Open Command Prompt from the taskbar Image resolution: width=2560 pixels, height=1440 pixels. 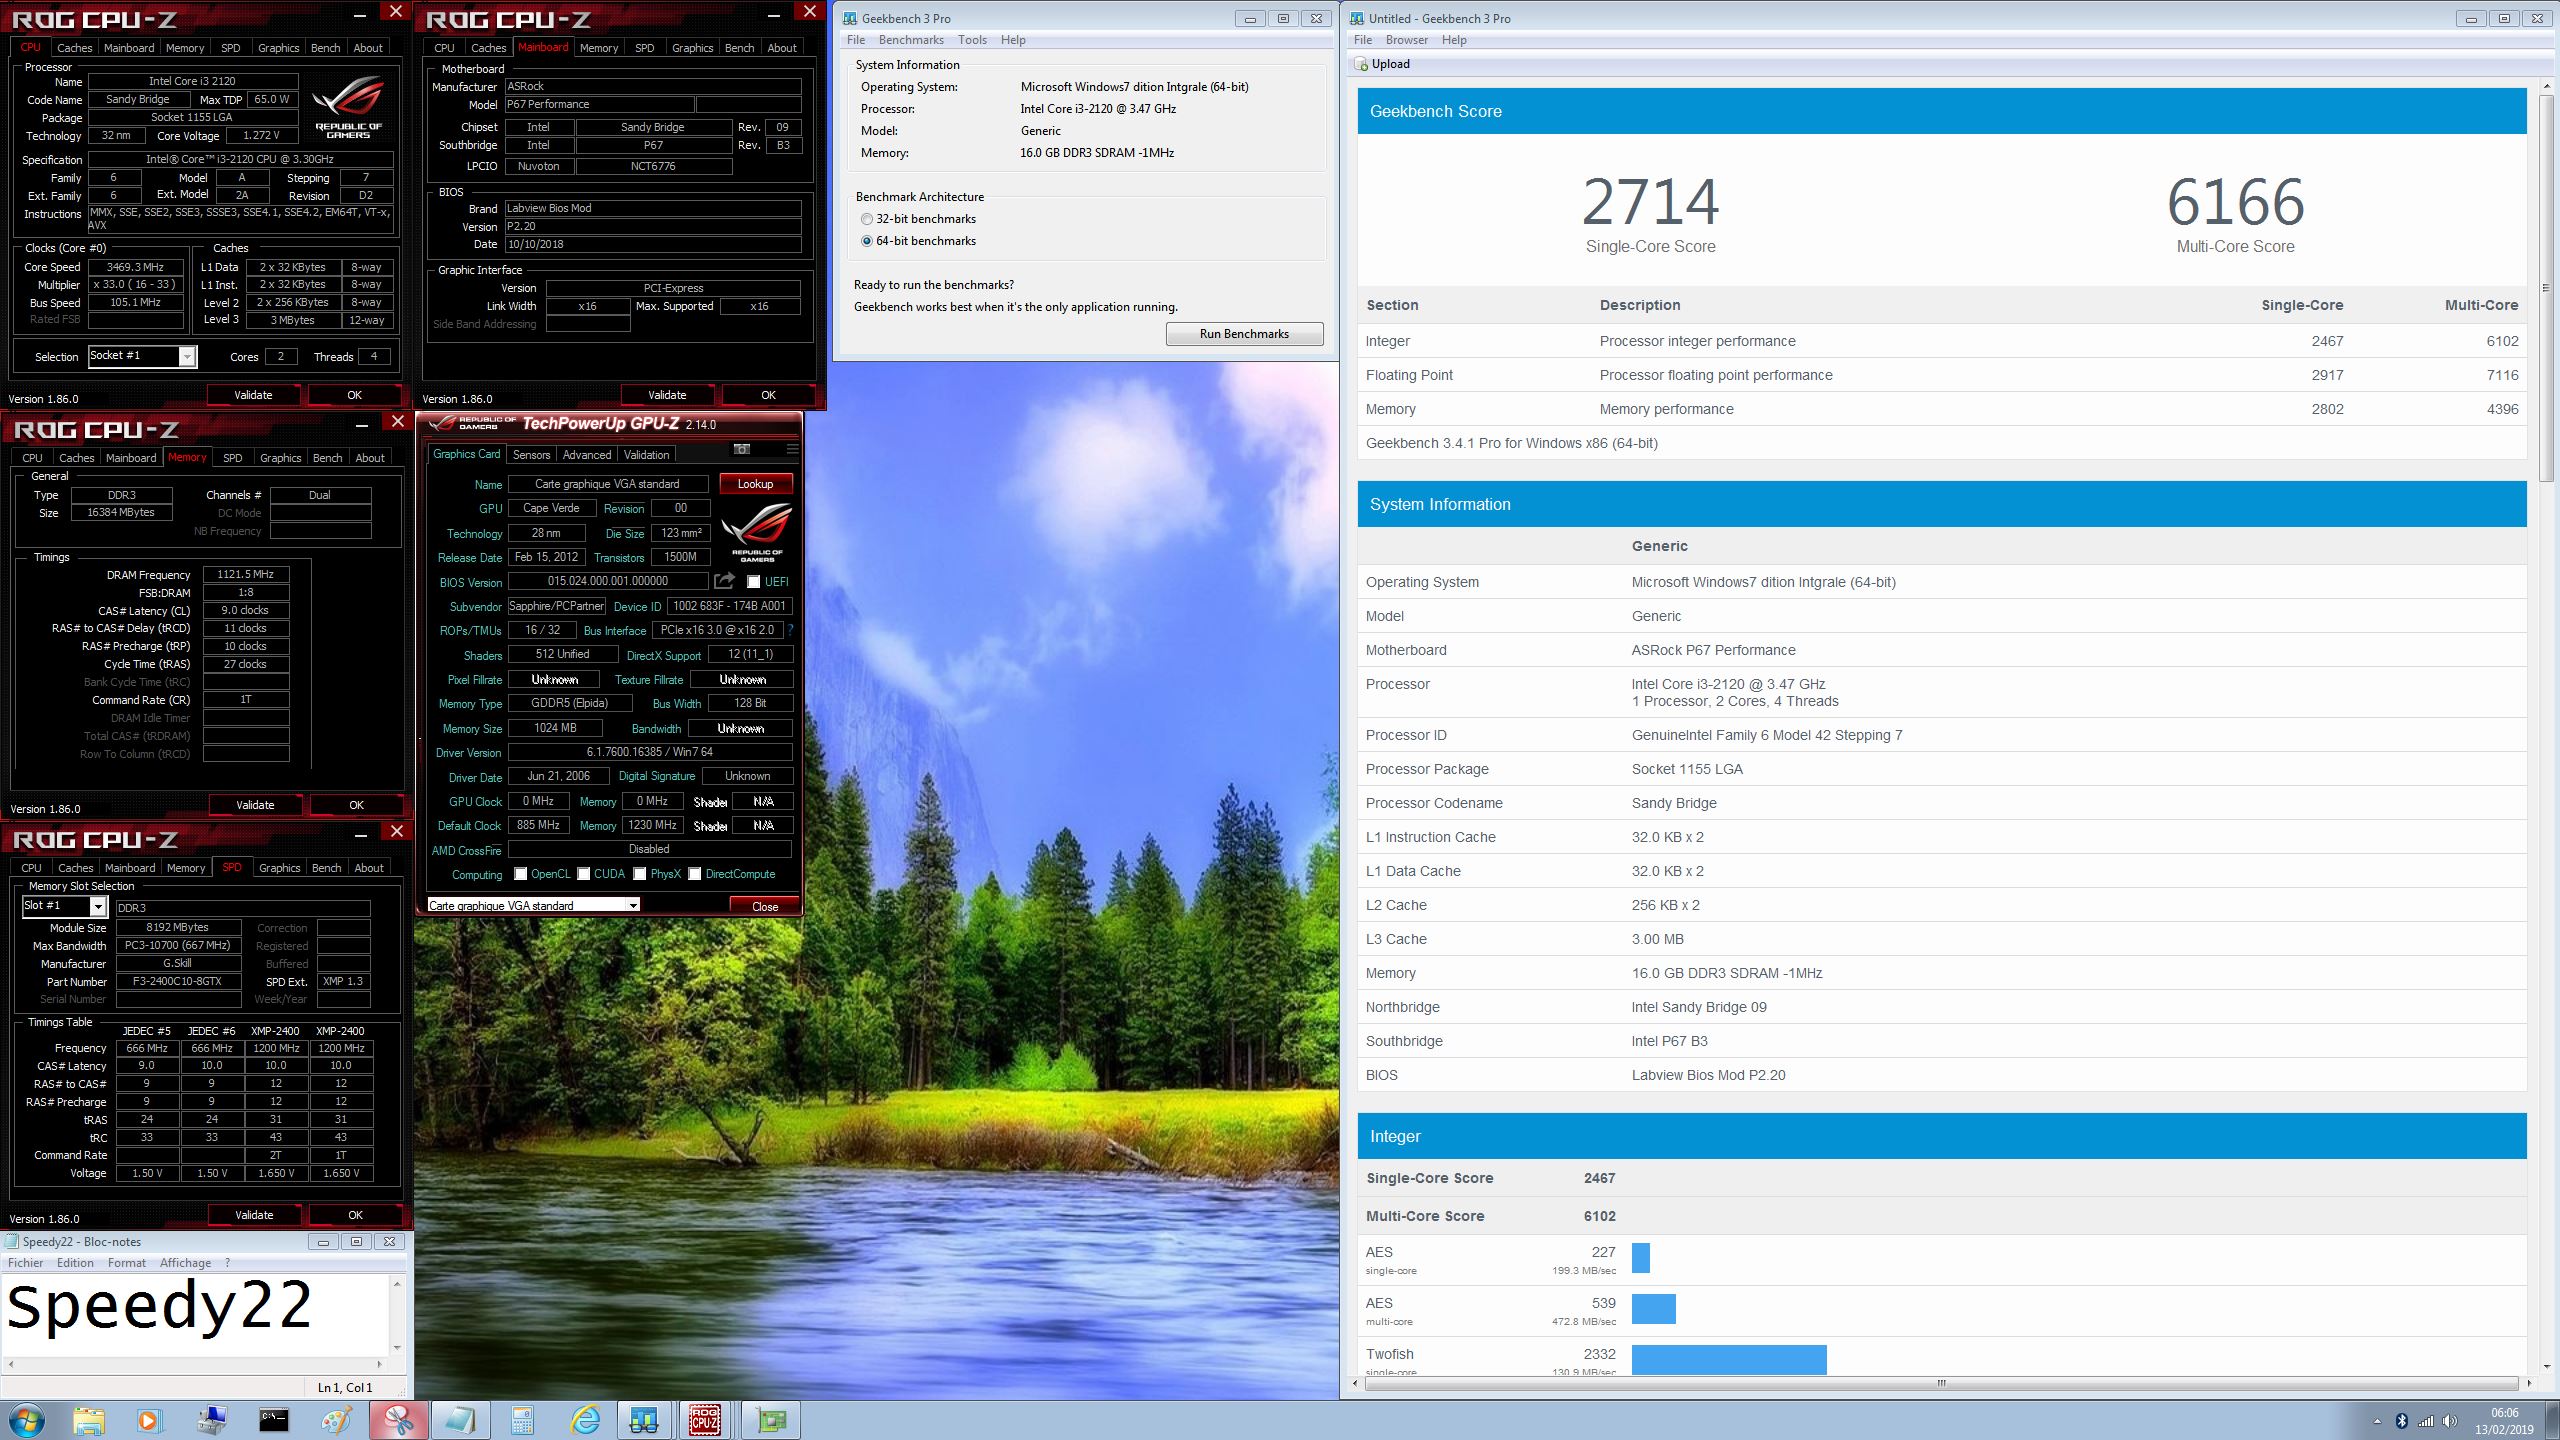pos(274,1420)
